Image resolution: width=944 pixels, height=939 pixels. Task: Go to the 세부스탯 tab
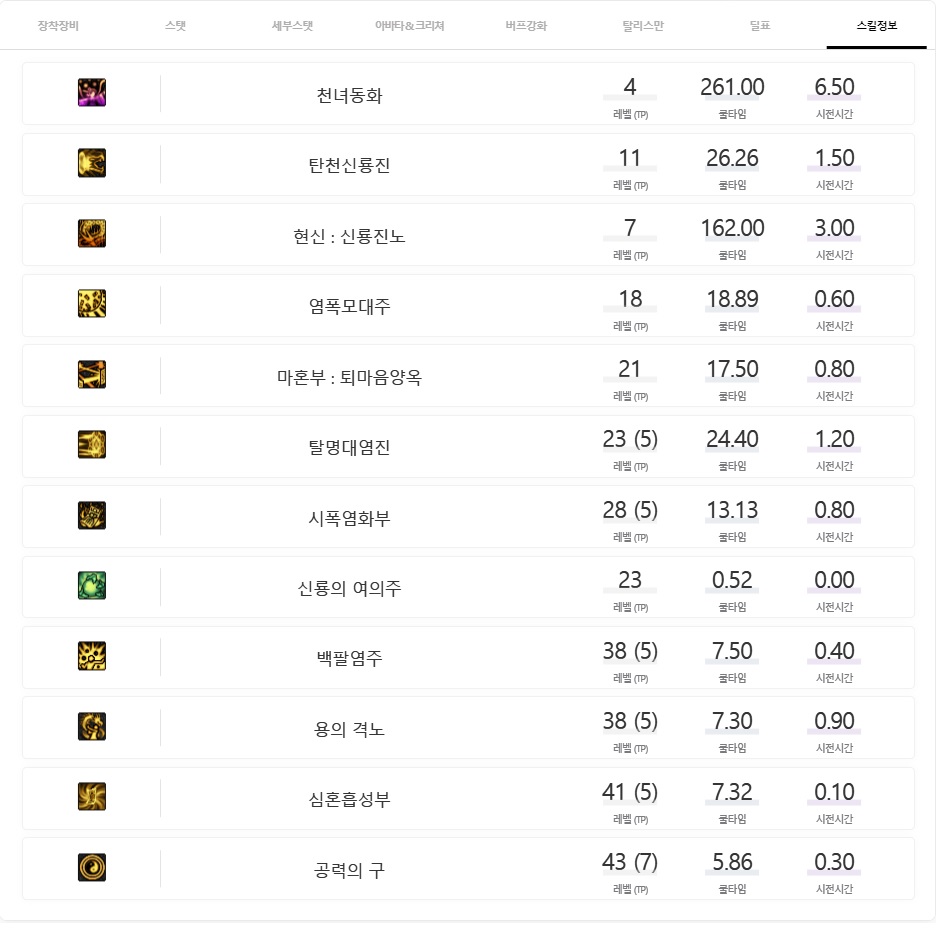coord(293,26)
